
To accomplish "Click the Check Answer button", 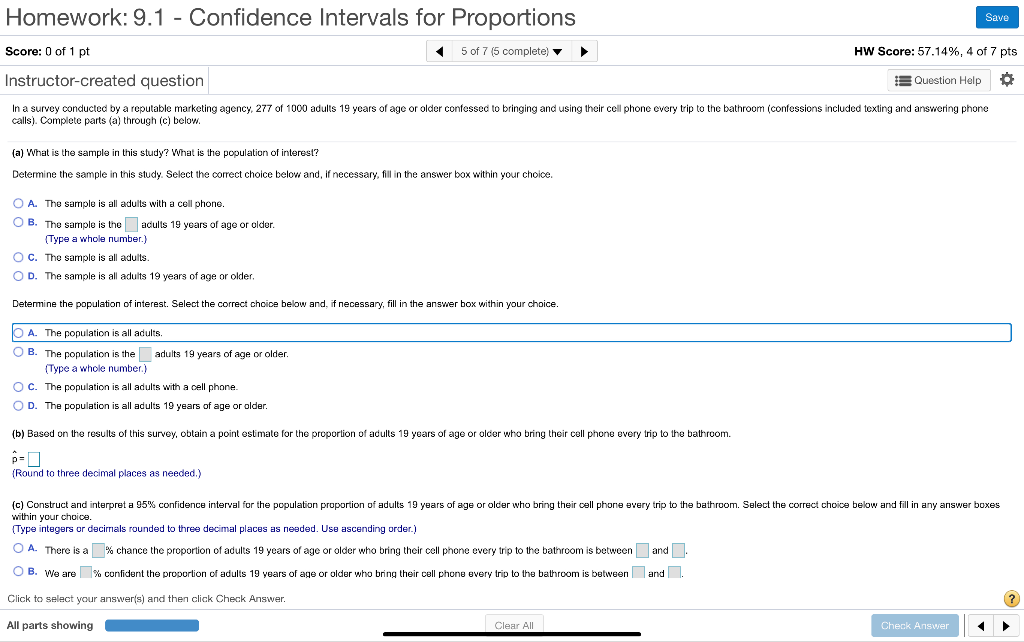I will pyautogui.click(x=914, y=624).
